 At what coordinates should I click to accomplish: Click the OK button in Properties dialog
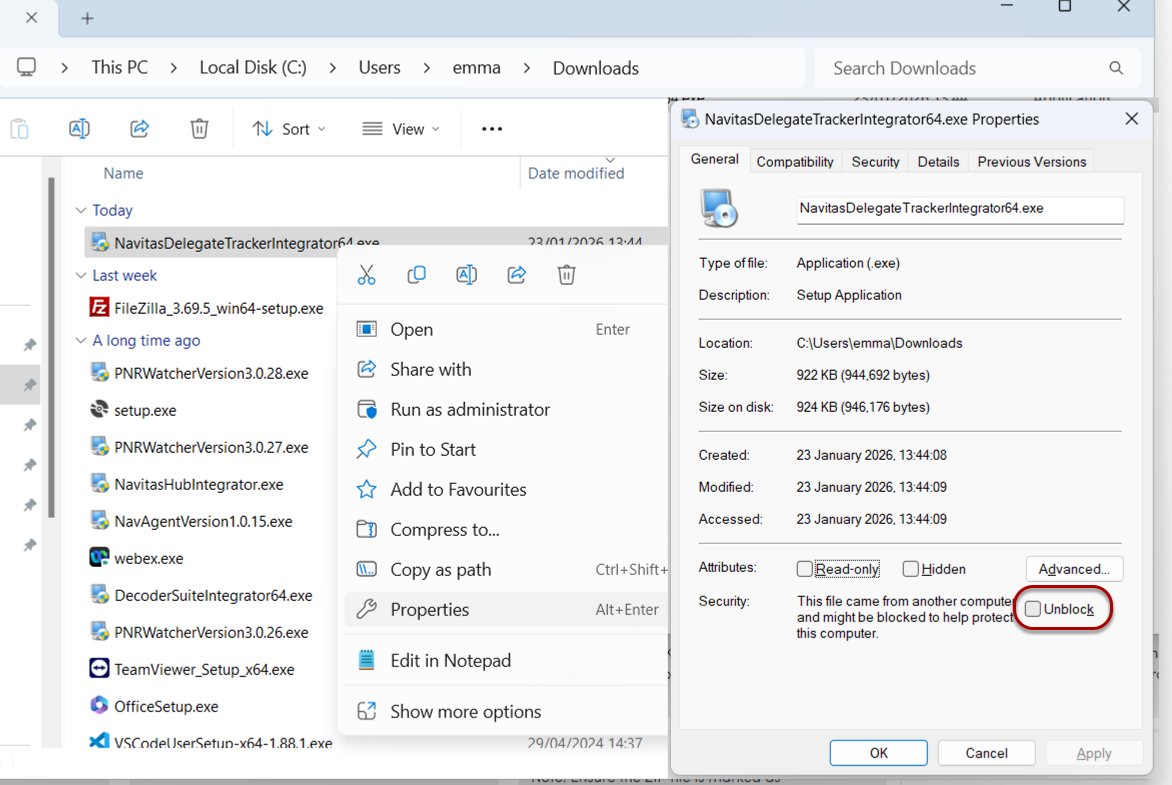pos(878,753)
